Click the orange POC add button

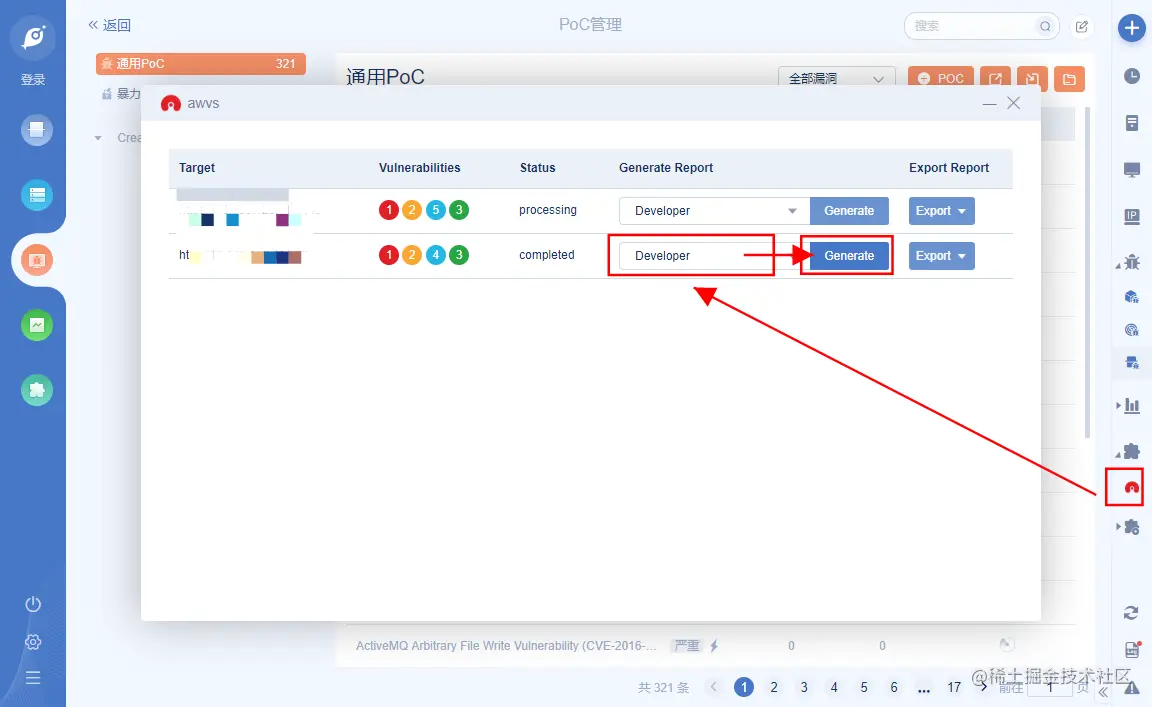[941, 79]
